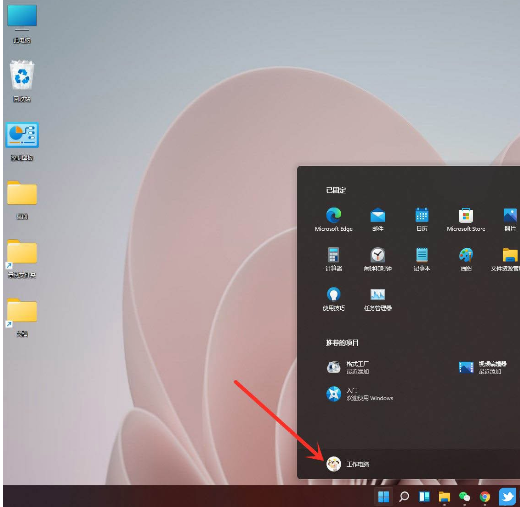Open the Tips lightbulb app
The width and height of the screenshot is (520, 507).
(333, 299)
